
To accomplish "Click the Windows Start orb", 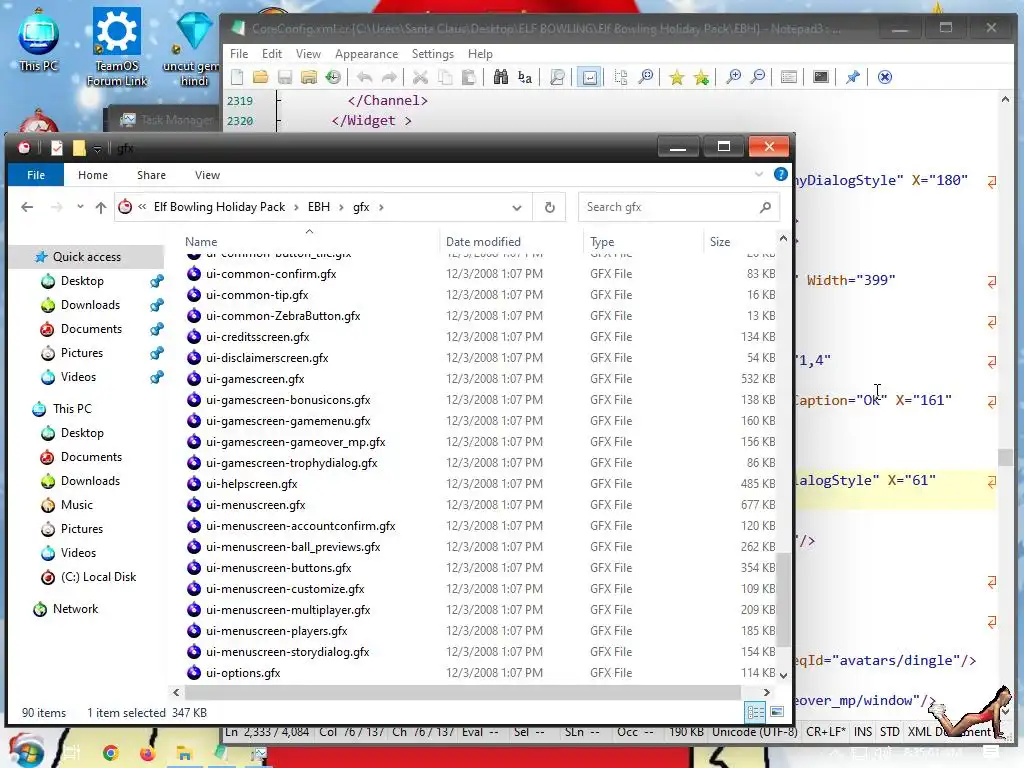I will [25, 750].
